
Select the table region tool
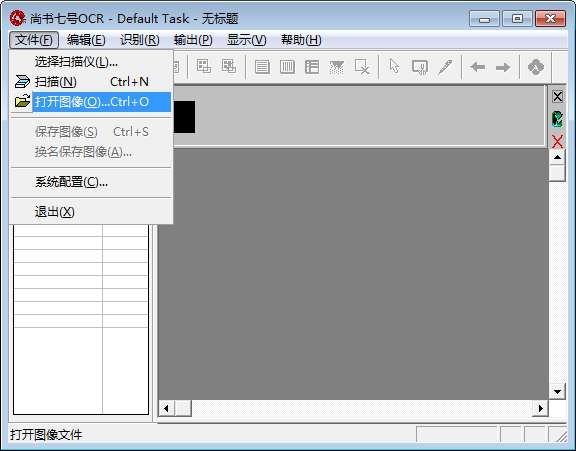click(x=312, y=67)
